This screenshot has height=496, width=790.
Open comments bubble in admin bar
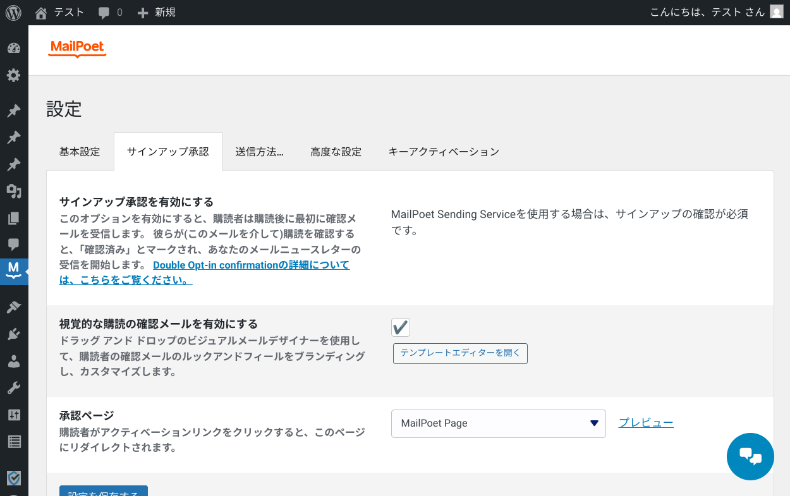(x=104, y=13)
